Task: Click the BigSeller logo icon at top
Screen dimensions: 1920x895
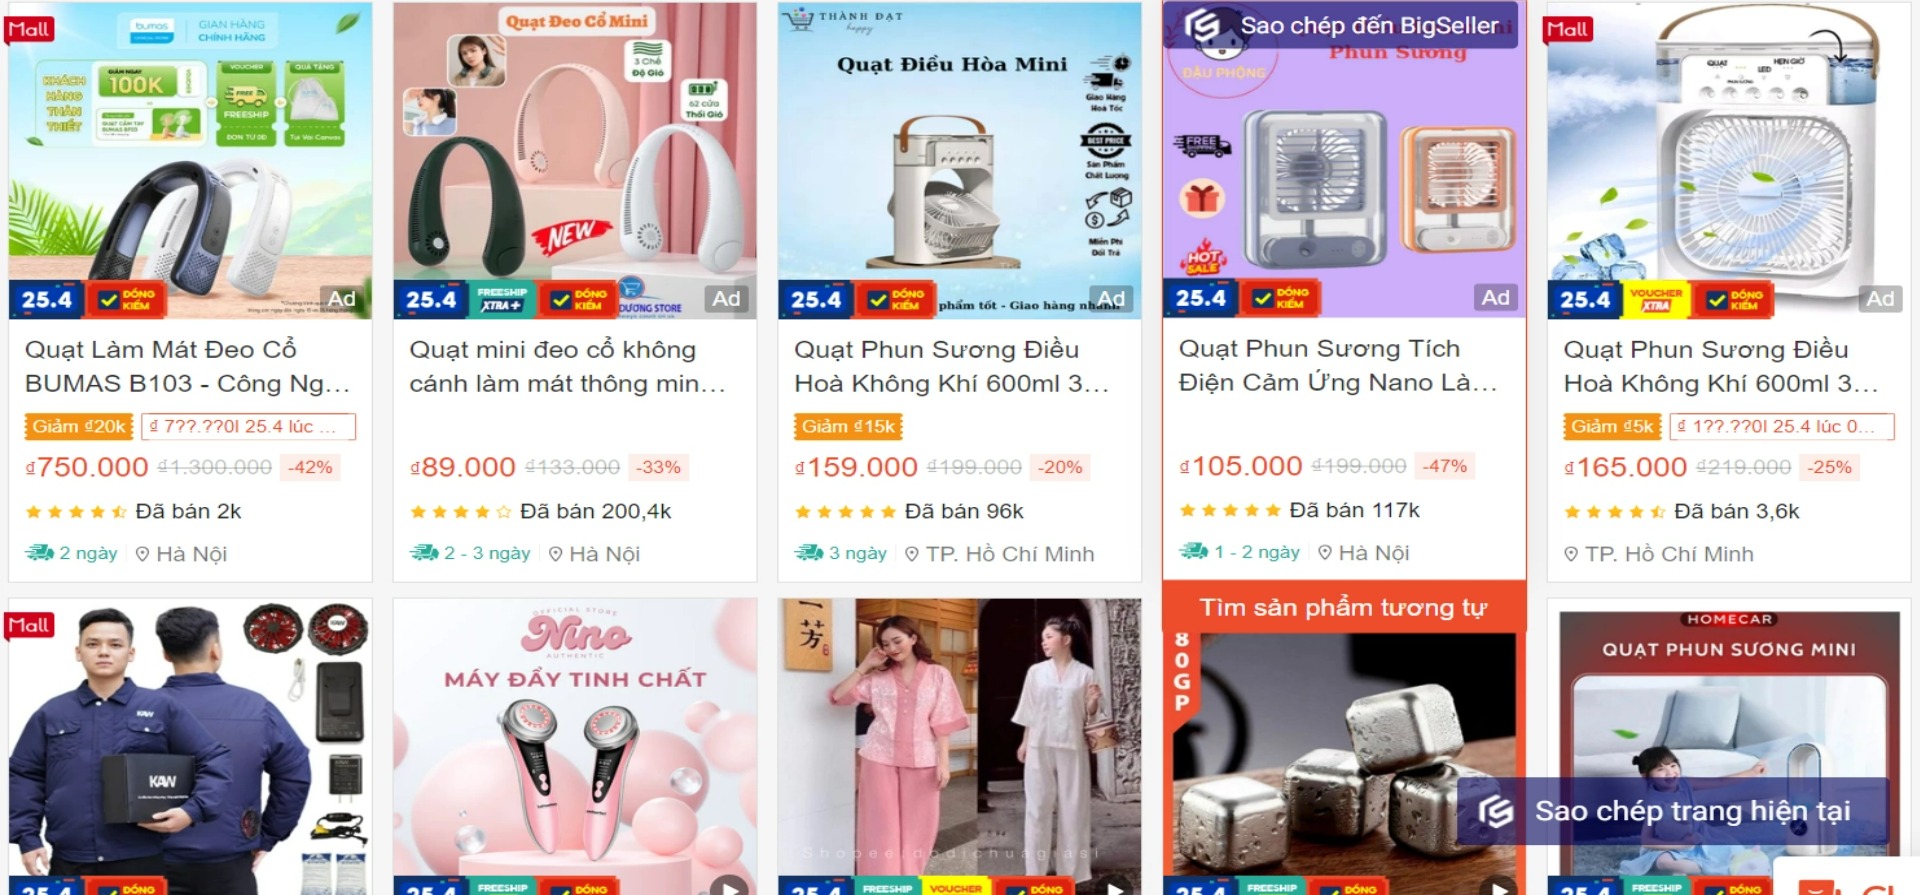Action: point(1202,26)
